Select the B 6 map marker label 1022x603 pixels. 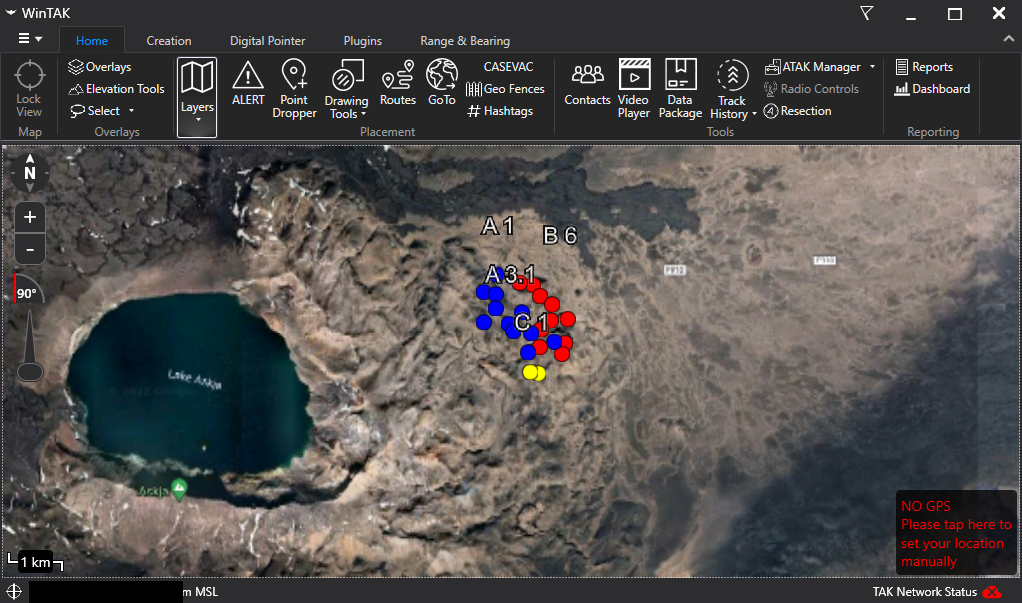click(x=560, y=235)
